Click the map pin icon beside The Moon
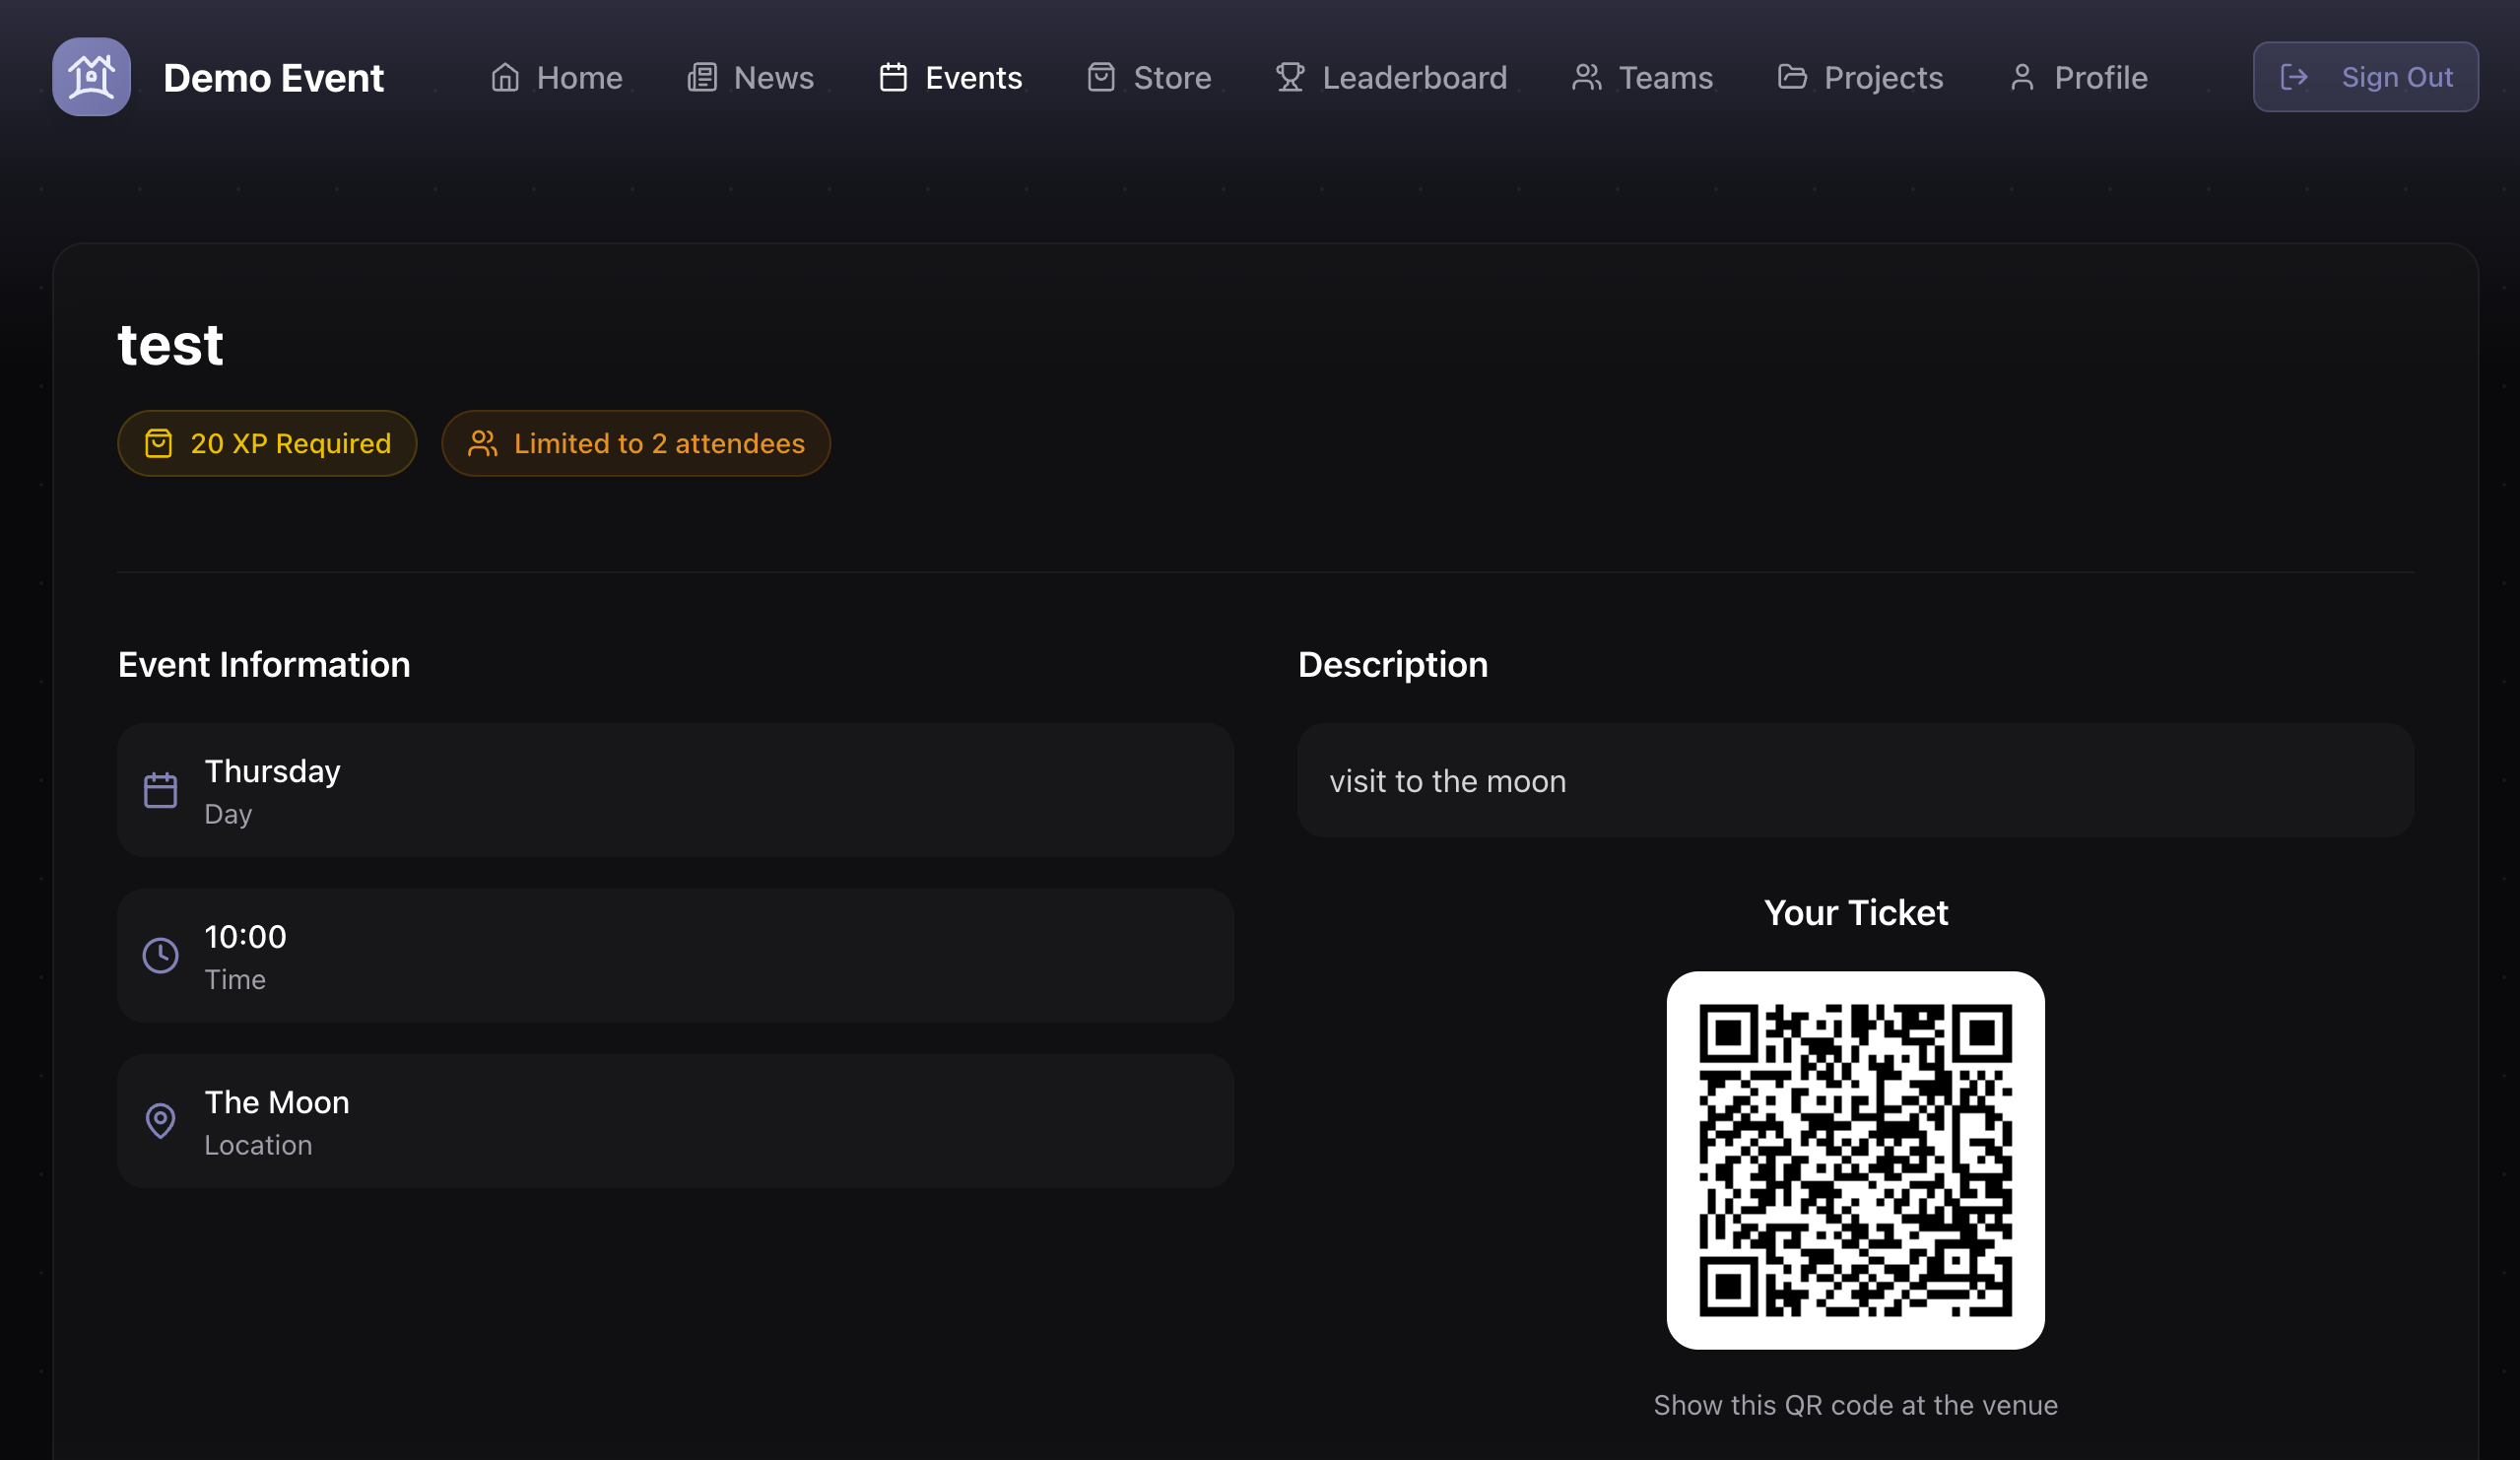 (160, 1120)
